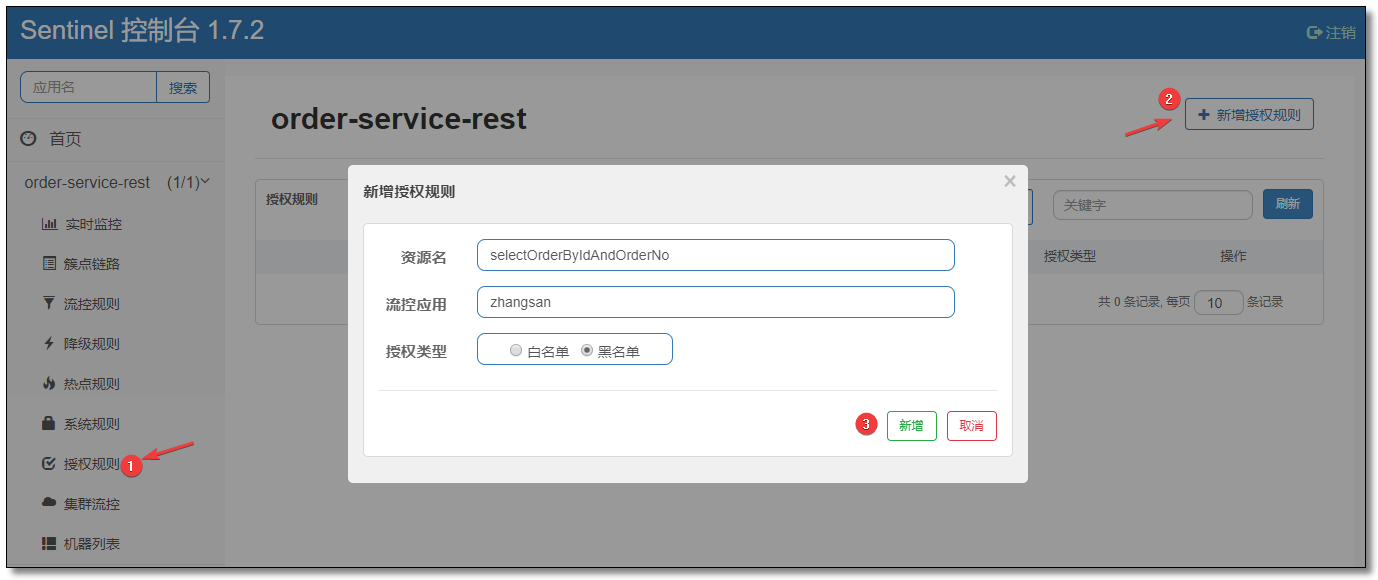
Task: Select the 流控规则 filter funnel icon
Action: 49,304
